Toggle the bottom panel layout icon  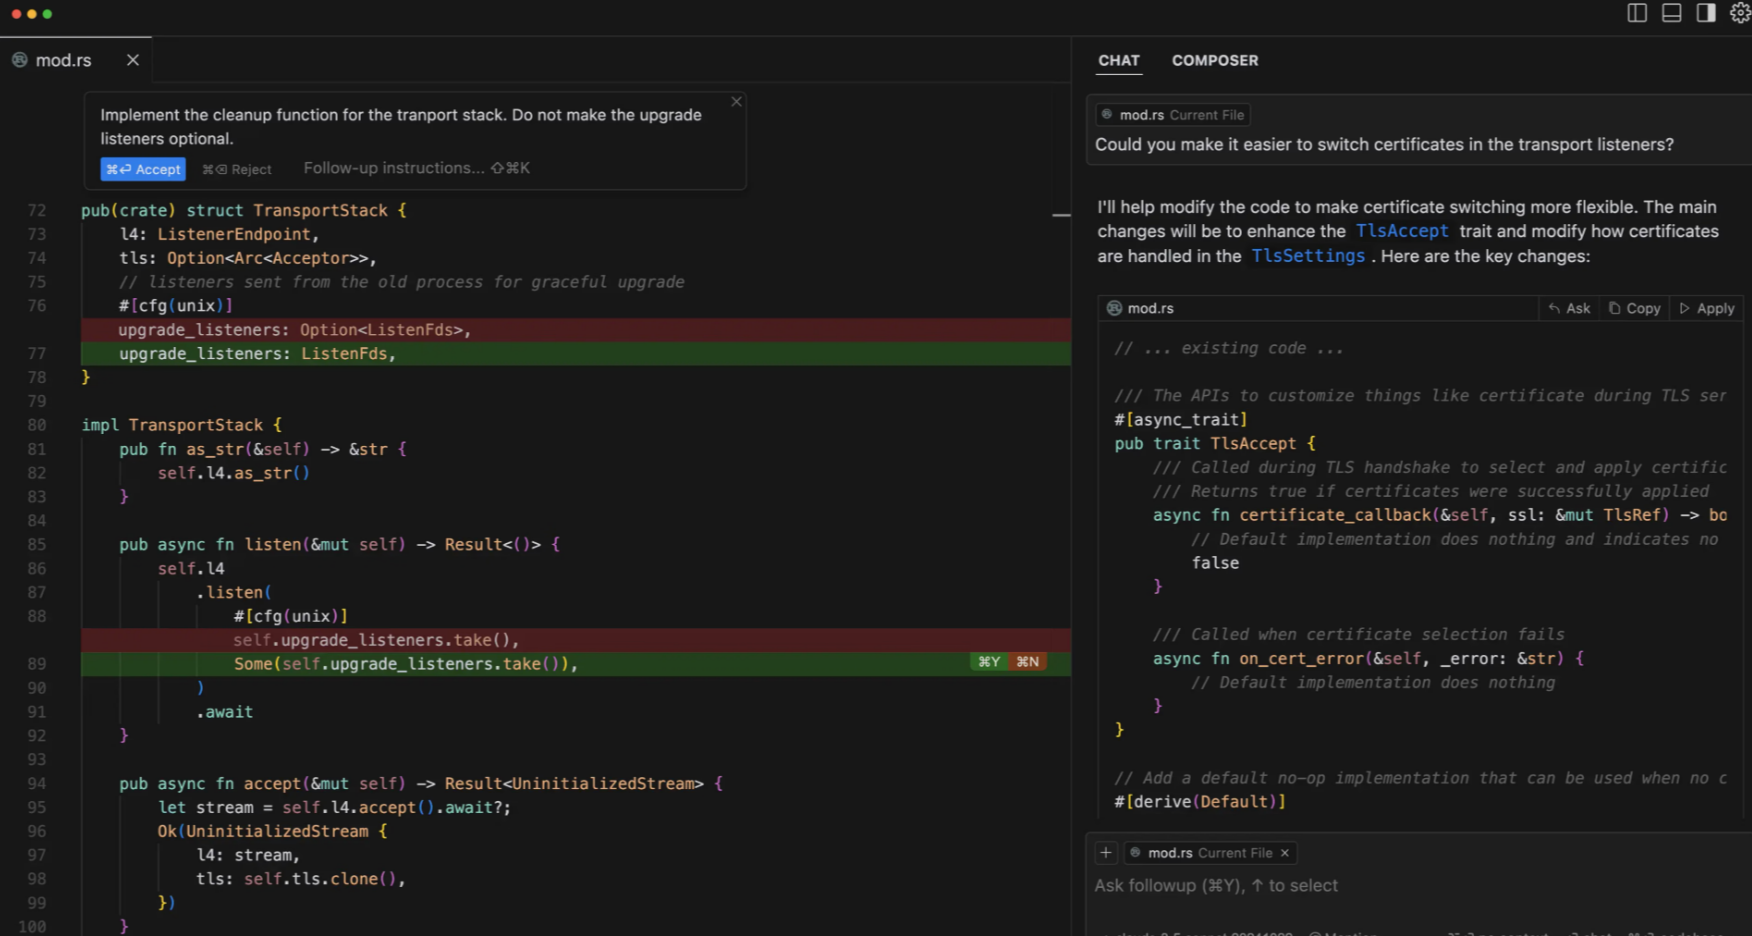pyautogui.click(x=1671, y=13)
